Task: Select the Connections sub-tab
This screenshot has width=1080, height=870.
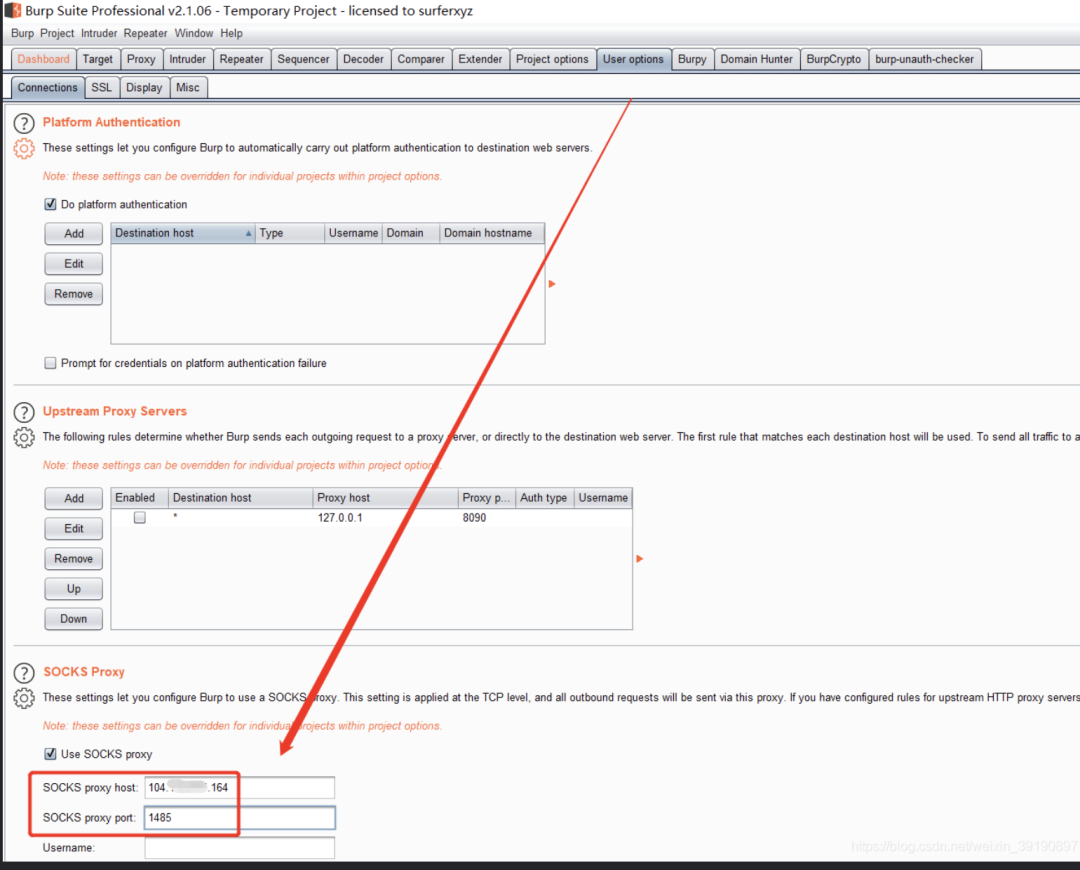Action: point(48,87)
